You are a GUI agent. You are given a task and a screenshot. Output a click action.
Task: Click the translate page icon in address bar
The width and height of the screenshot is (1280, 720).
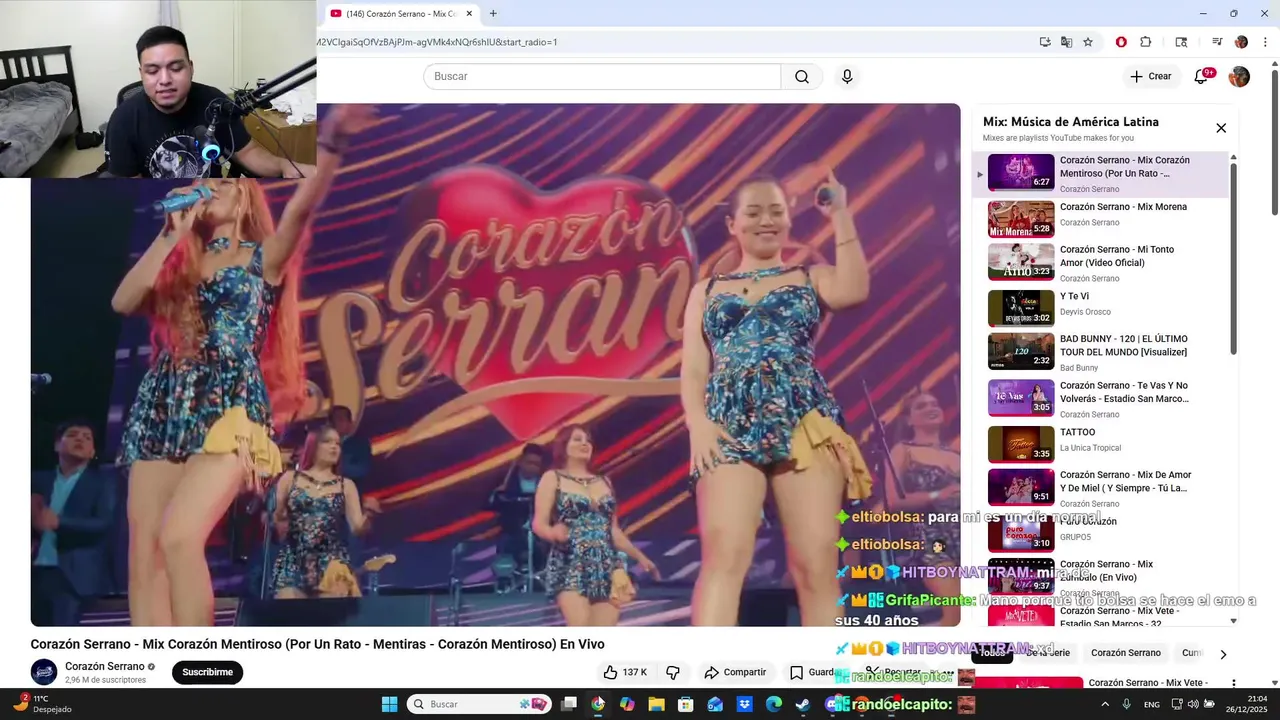click(x=1066, y=42)
